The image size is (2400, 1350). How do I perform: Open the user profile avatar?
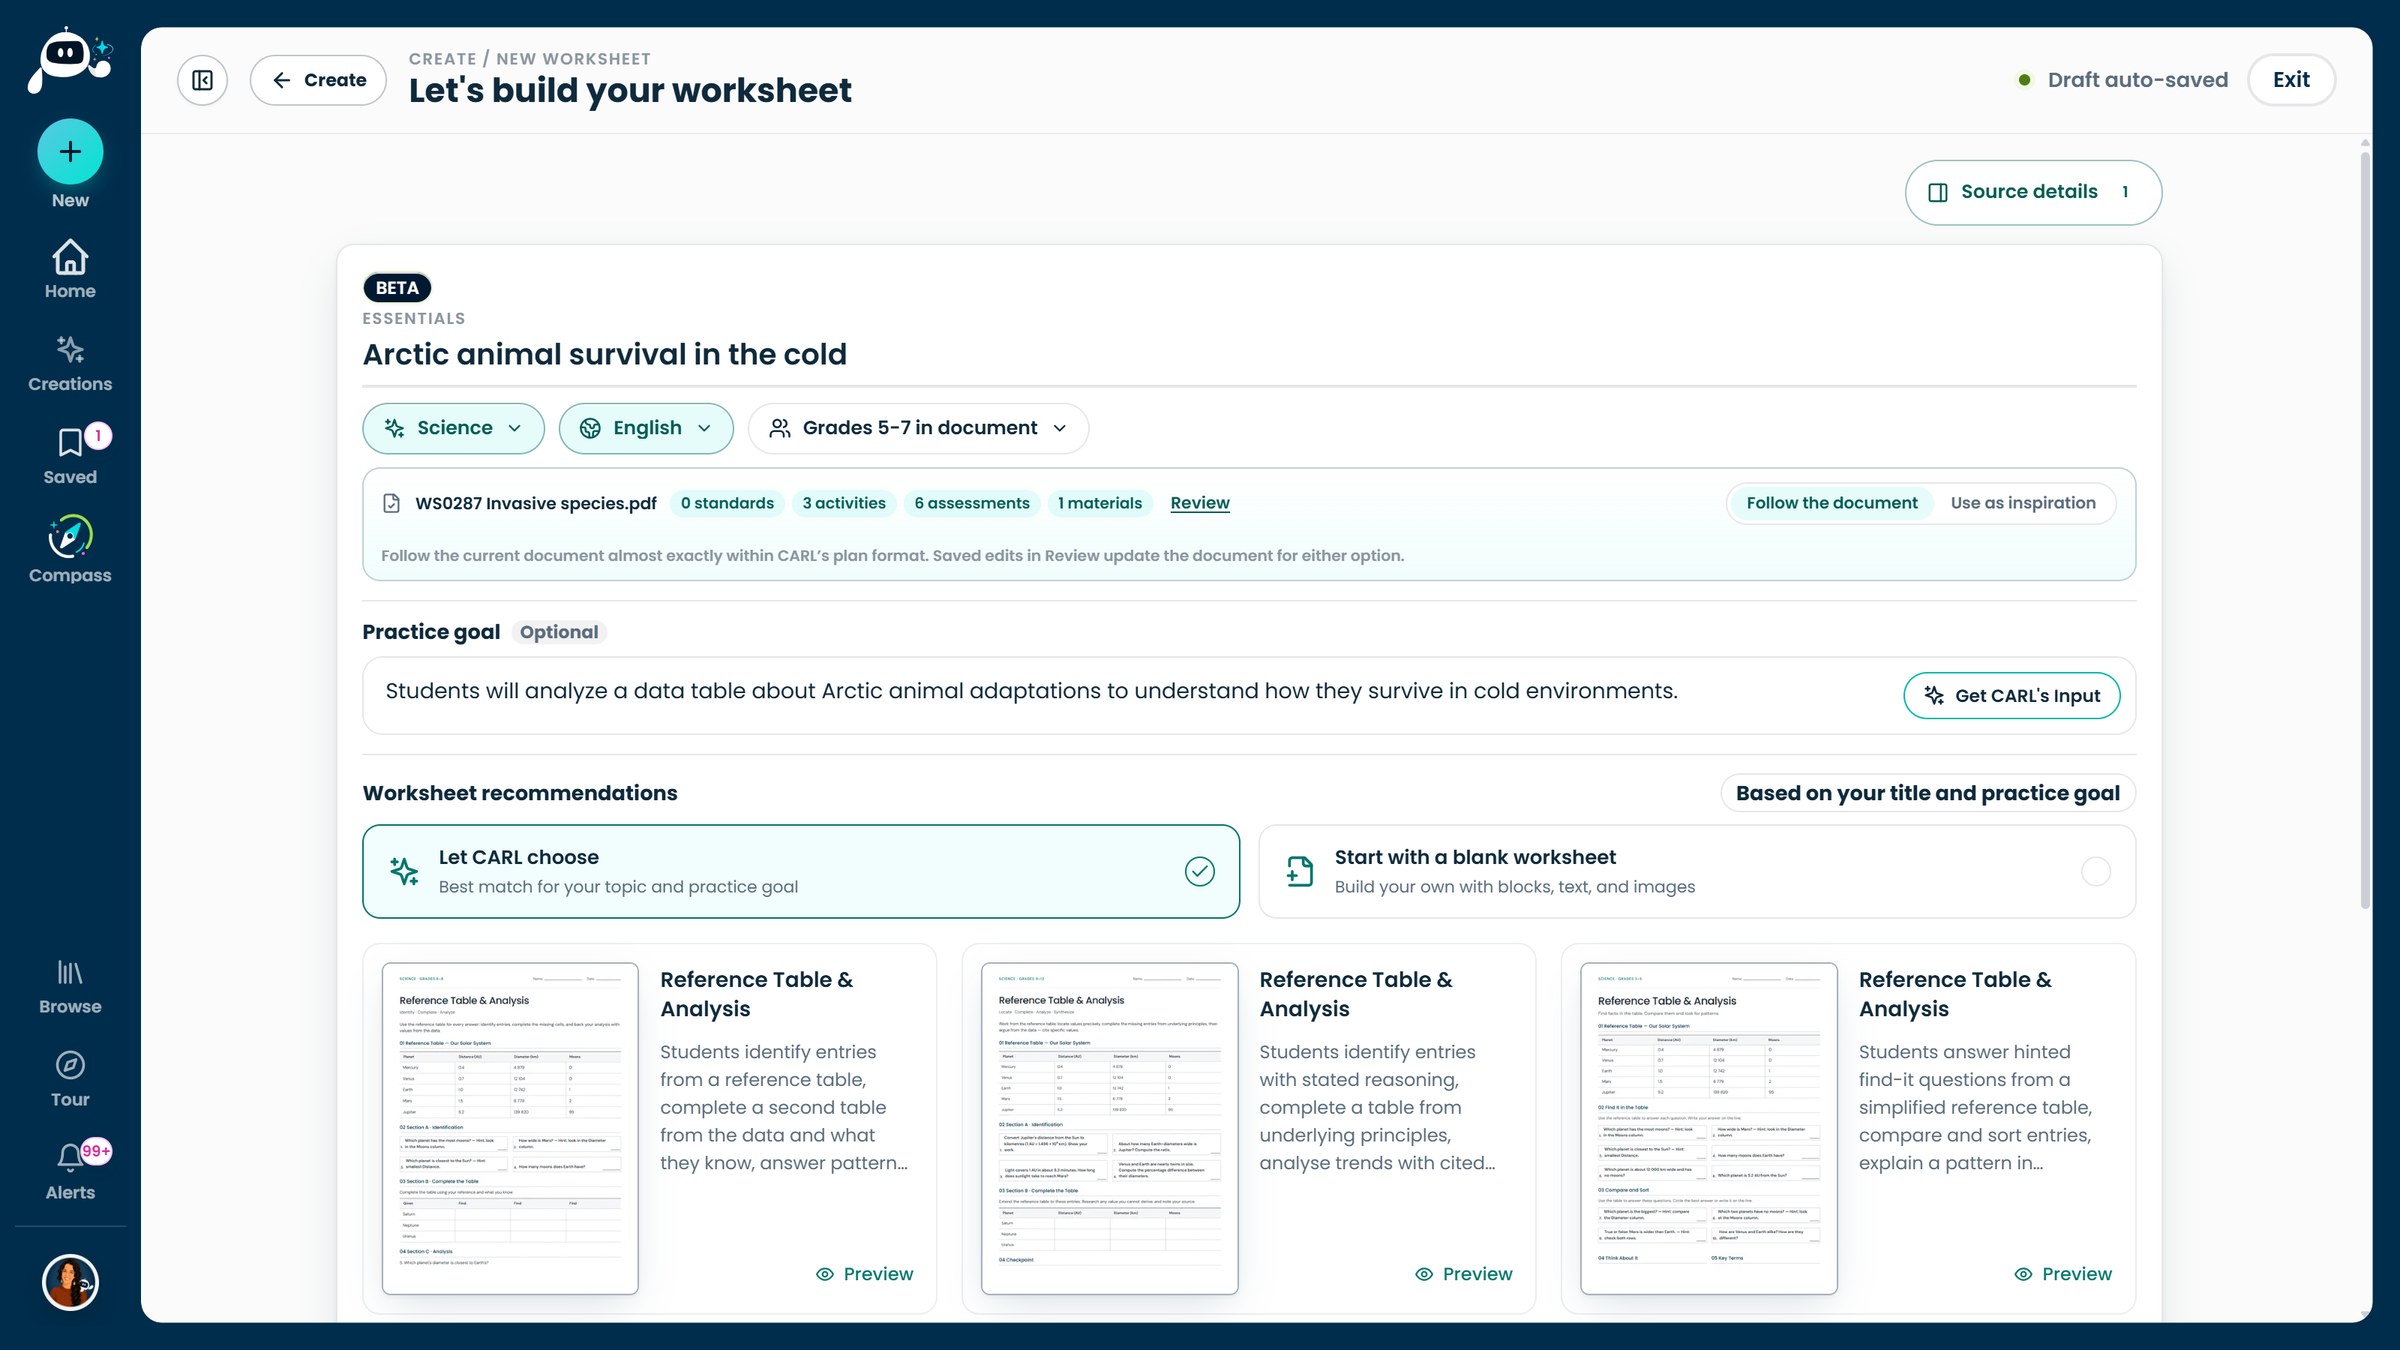70,1282
